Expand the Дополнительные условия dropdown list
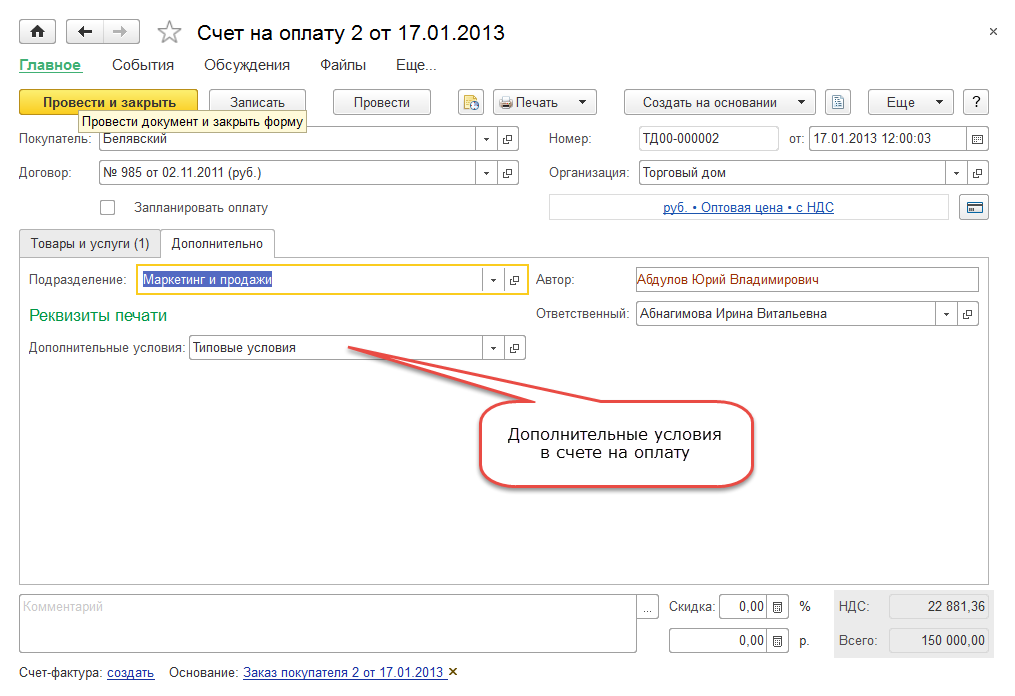Screen dimensions: 1015x696 493,348
